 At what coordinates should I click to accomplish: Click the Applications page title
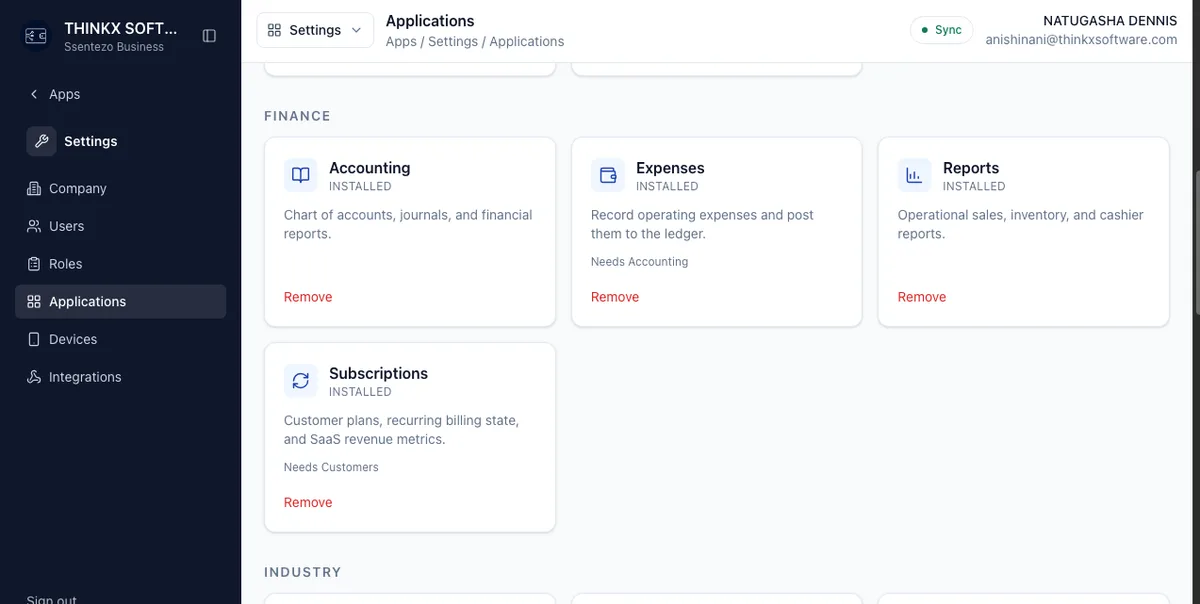[430, 21]
